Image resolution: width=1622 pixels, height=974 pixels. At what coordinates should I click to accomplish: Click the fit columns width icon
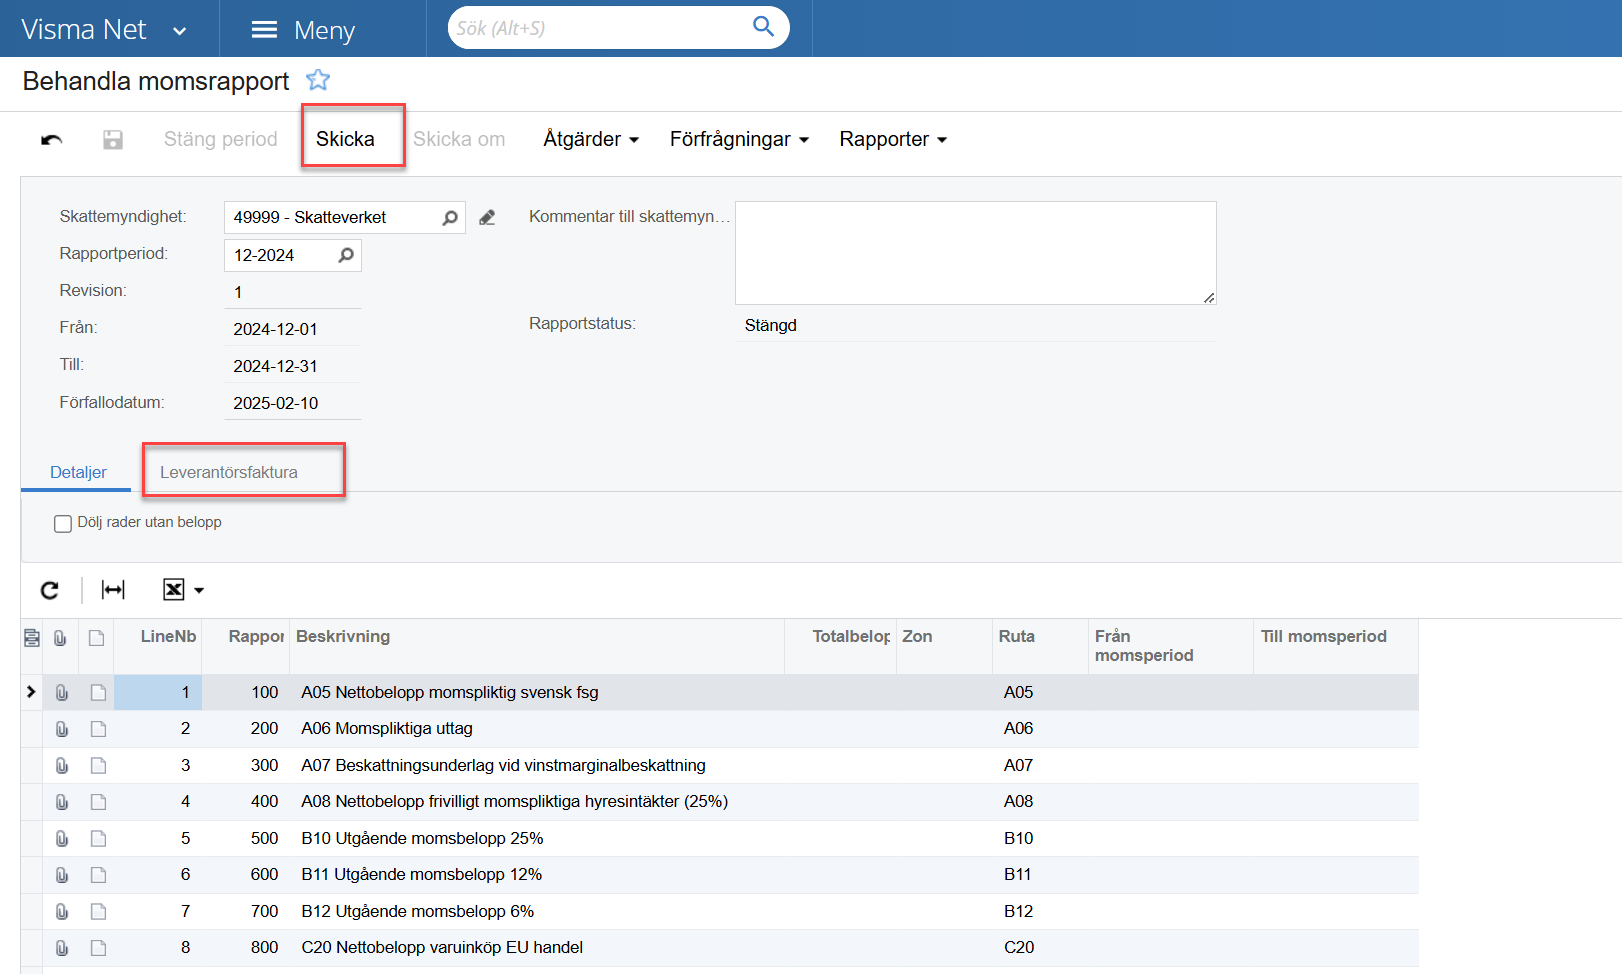[x=113, y=590]
